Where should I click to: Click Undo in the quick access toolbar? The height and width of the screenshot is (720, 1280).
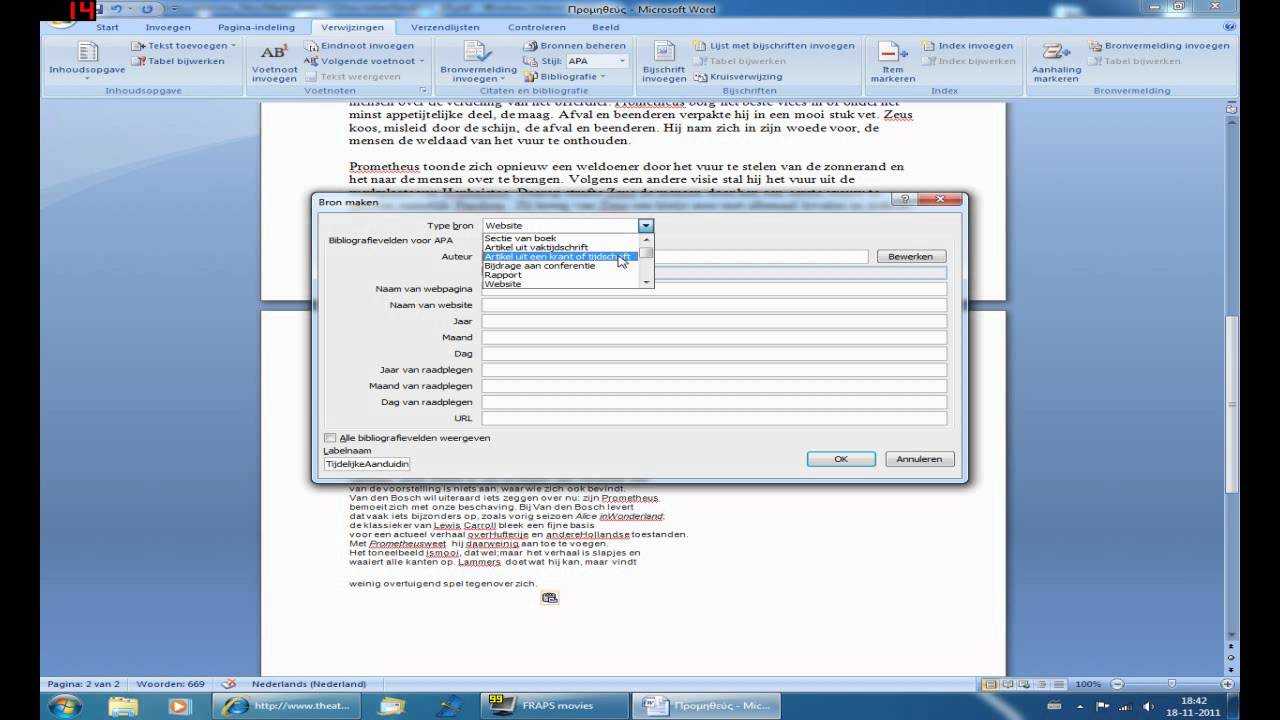tap(117, 9)
